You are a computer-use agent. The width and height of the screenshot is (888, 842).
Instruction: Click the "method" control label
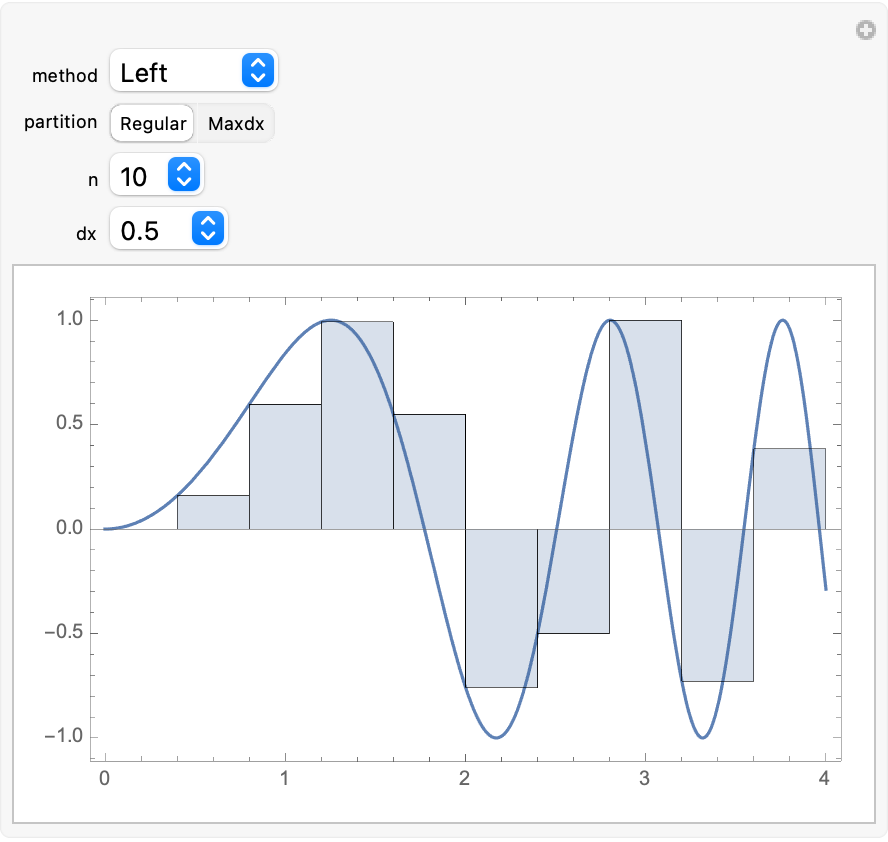click(65, 75)
